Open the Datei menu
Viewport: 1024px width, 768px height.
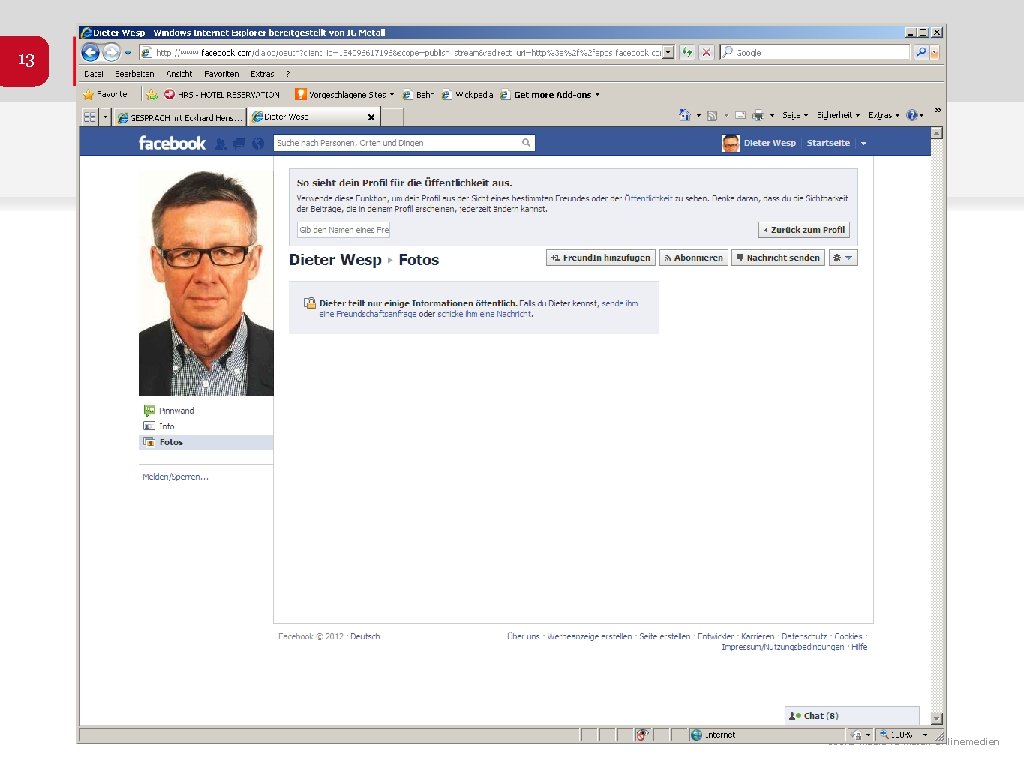click(93, 74)
